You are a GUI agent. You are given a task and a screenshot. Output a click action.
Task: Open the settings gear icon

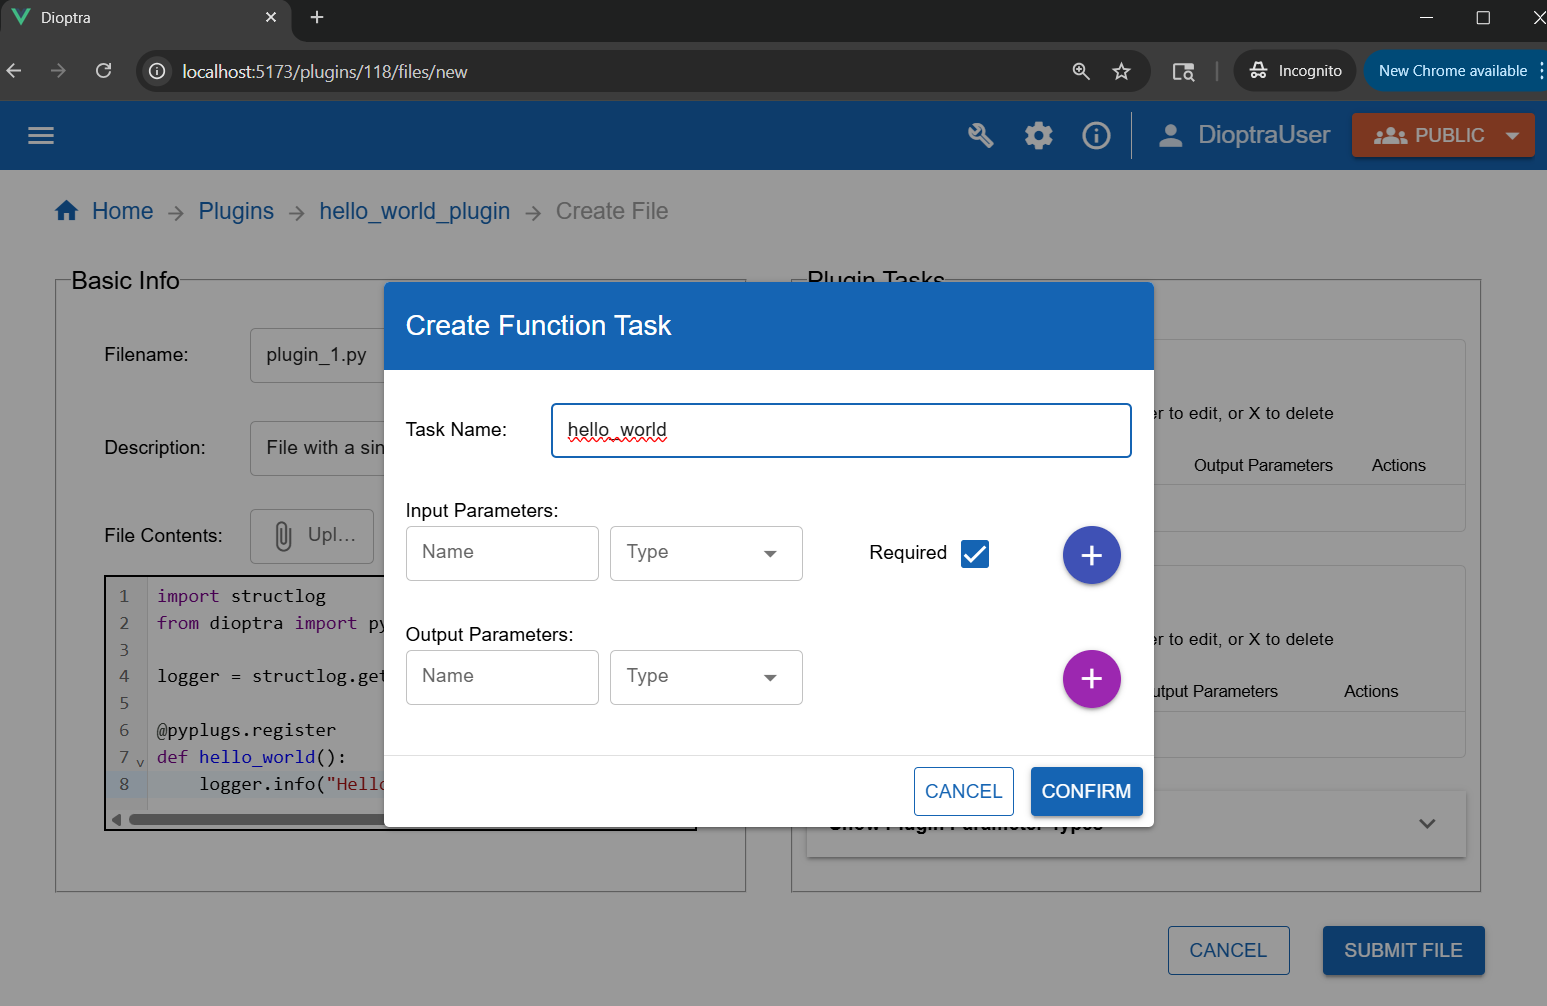coord(1038,135)
